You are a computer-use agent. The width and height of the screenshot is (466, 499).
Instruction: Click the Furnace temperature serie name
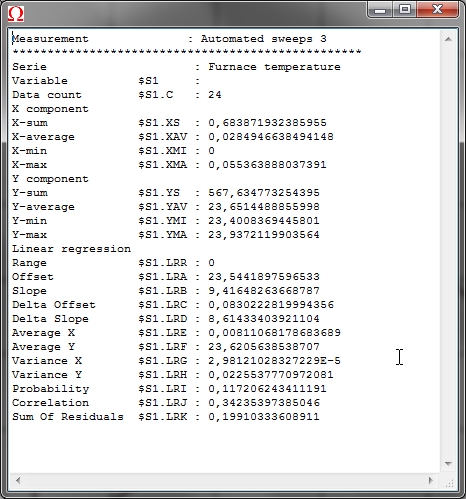(x=274, y=67)
